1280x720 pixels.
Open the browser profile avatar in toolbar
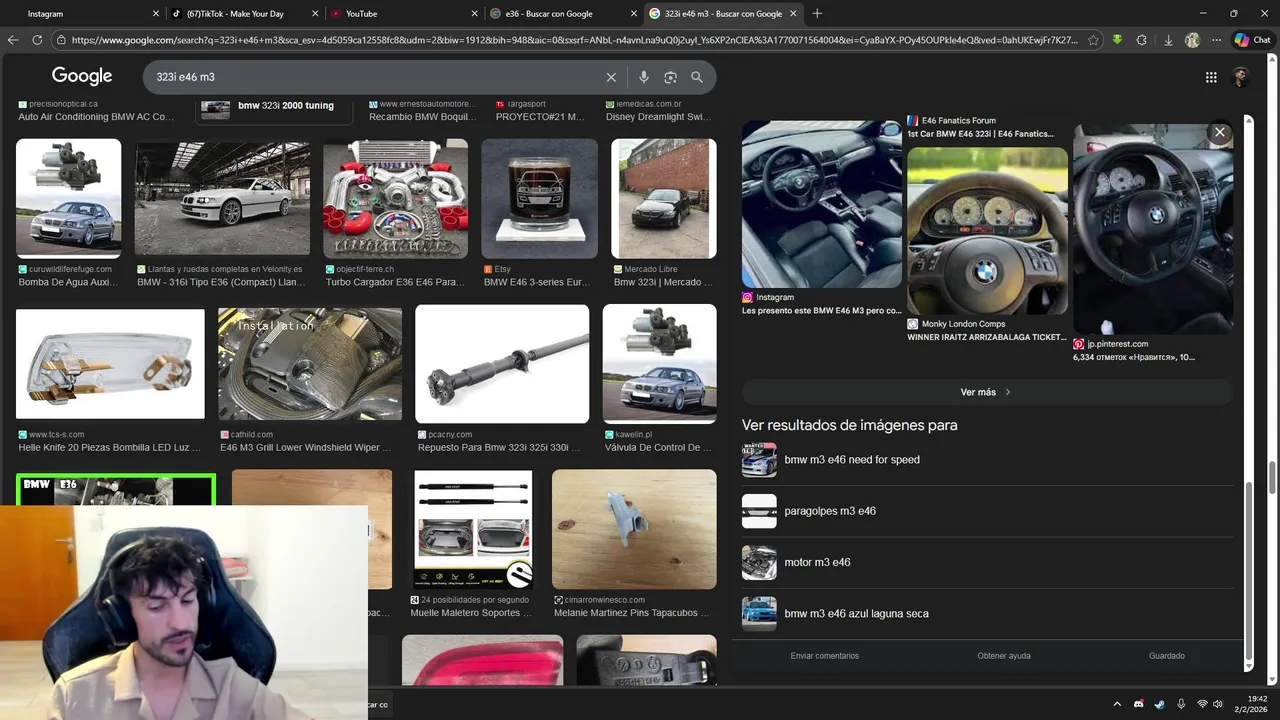(x=1192, y=40)
